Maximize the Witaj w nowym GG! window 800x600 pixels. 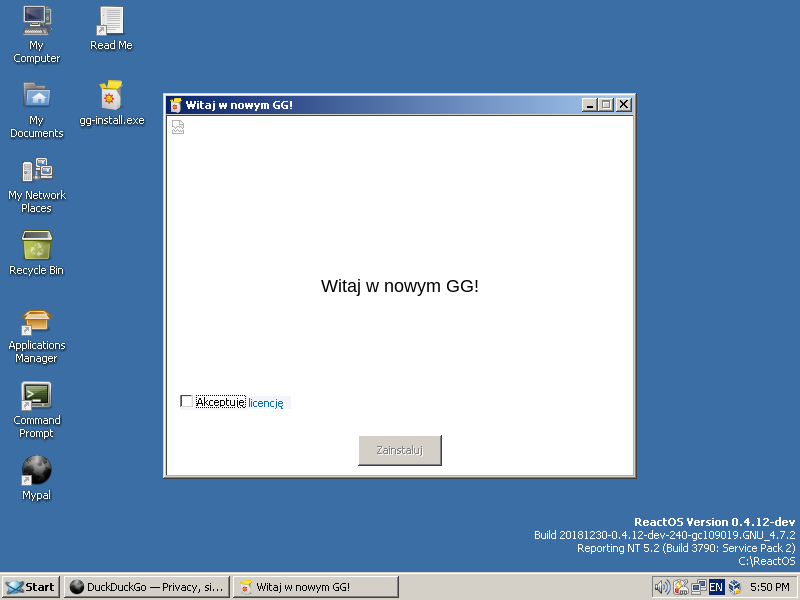[606, 105]
